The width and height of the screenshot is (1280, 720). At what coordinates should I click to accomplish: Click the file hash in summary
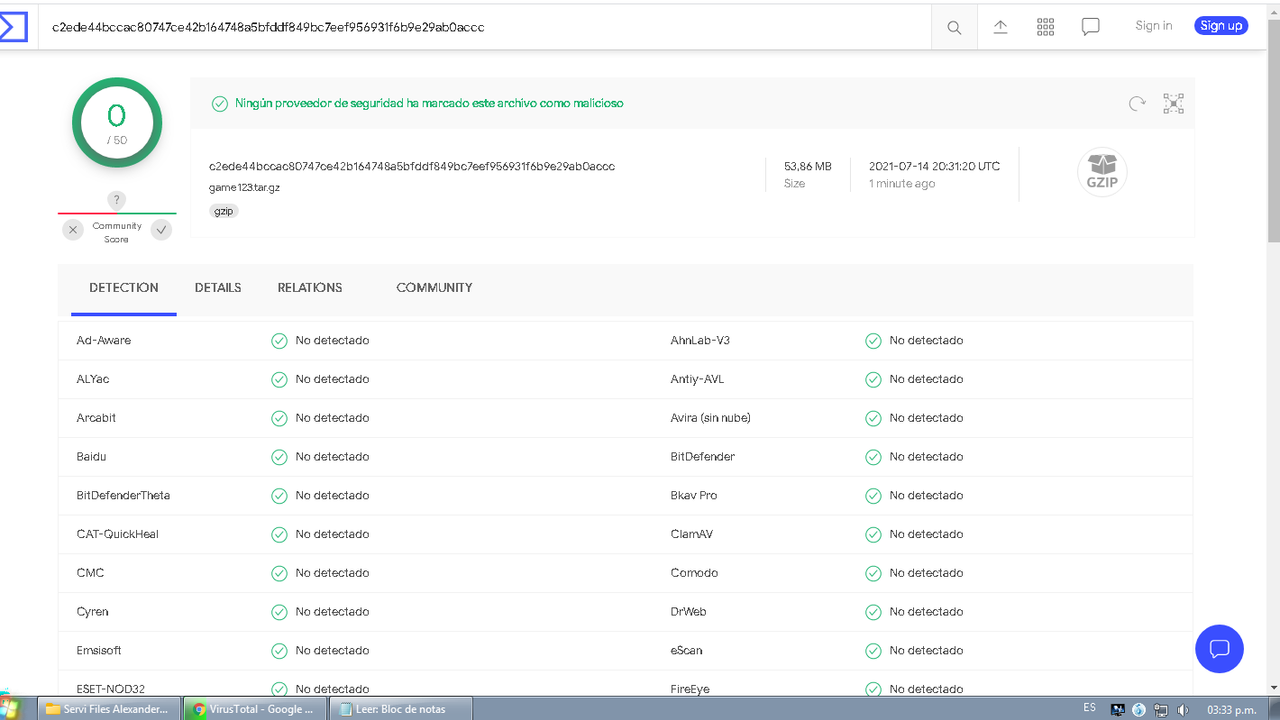point(412,166)
